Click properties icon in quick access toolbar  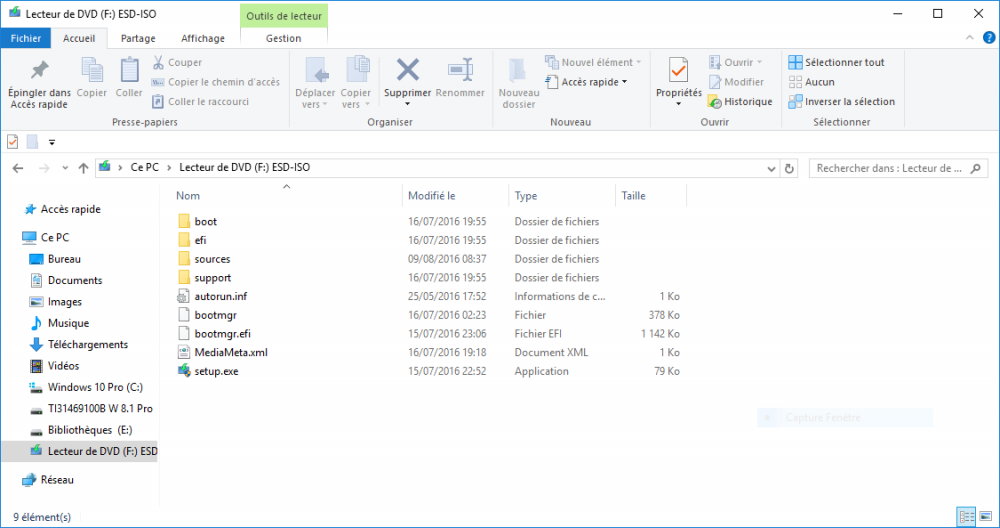(13, 142)
